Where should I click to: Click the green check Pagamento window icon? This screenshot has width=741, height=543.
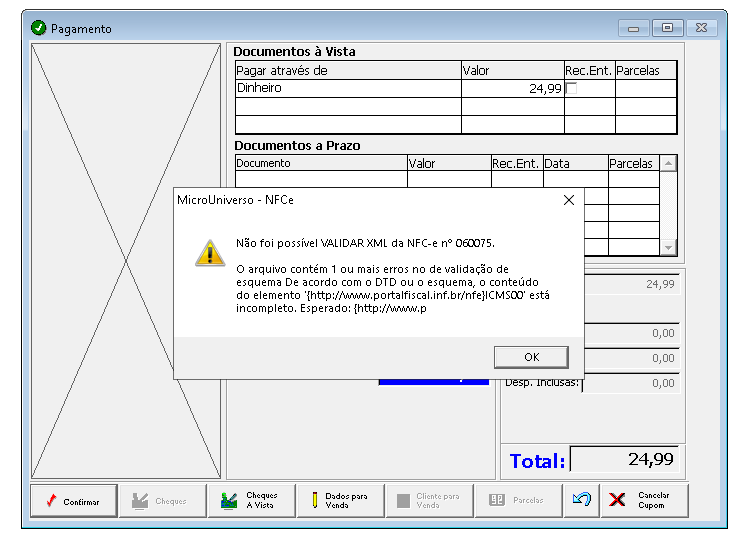pyautogui.click(x=39, y=28)
